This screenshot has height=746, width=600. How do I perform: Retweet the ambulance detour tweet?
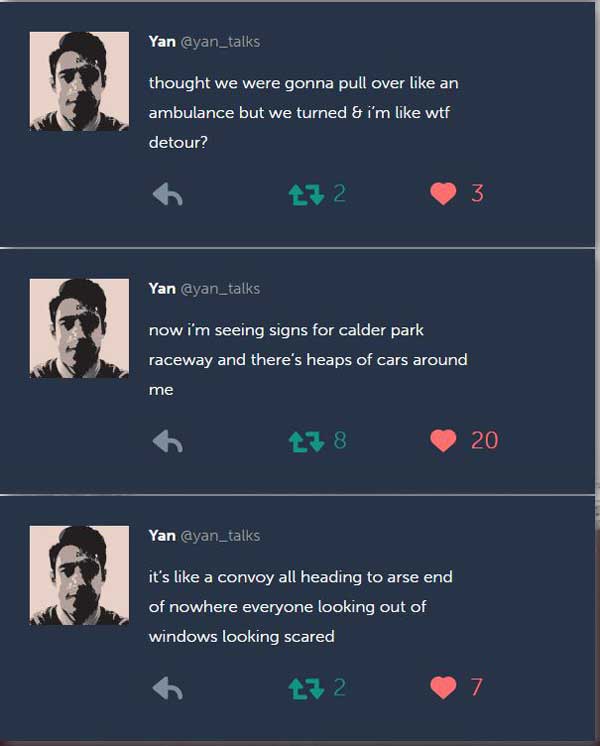(x=305, y=194)
